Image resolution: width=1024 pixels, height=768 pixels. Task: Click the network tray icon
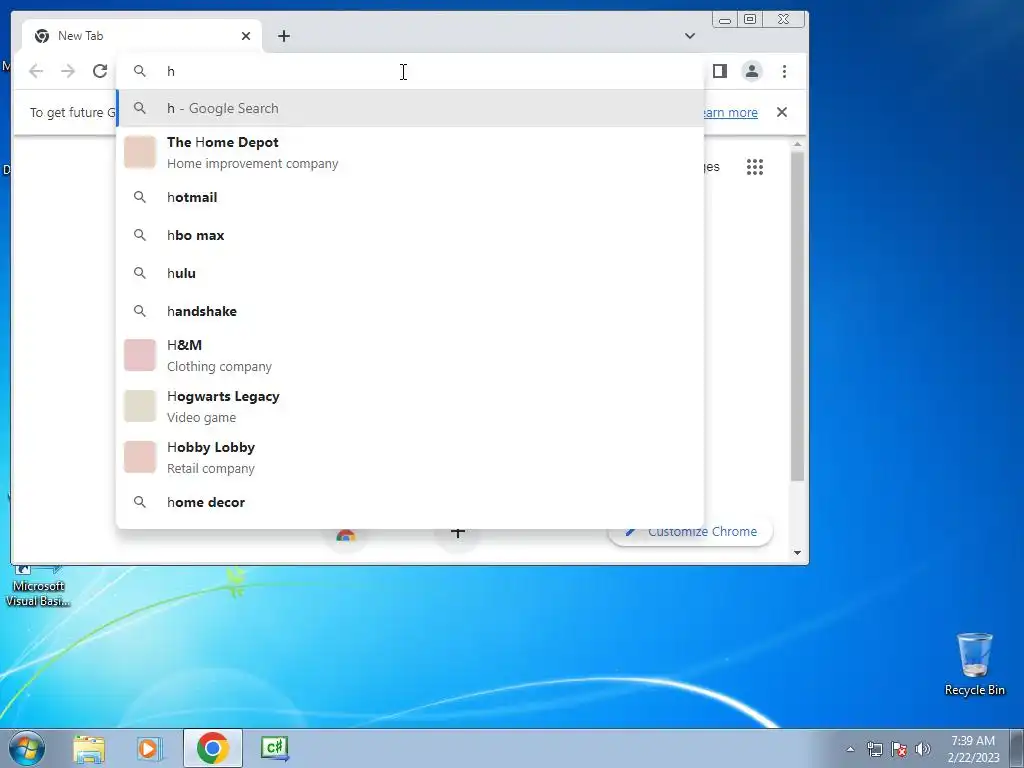click(874, 749)
